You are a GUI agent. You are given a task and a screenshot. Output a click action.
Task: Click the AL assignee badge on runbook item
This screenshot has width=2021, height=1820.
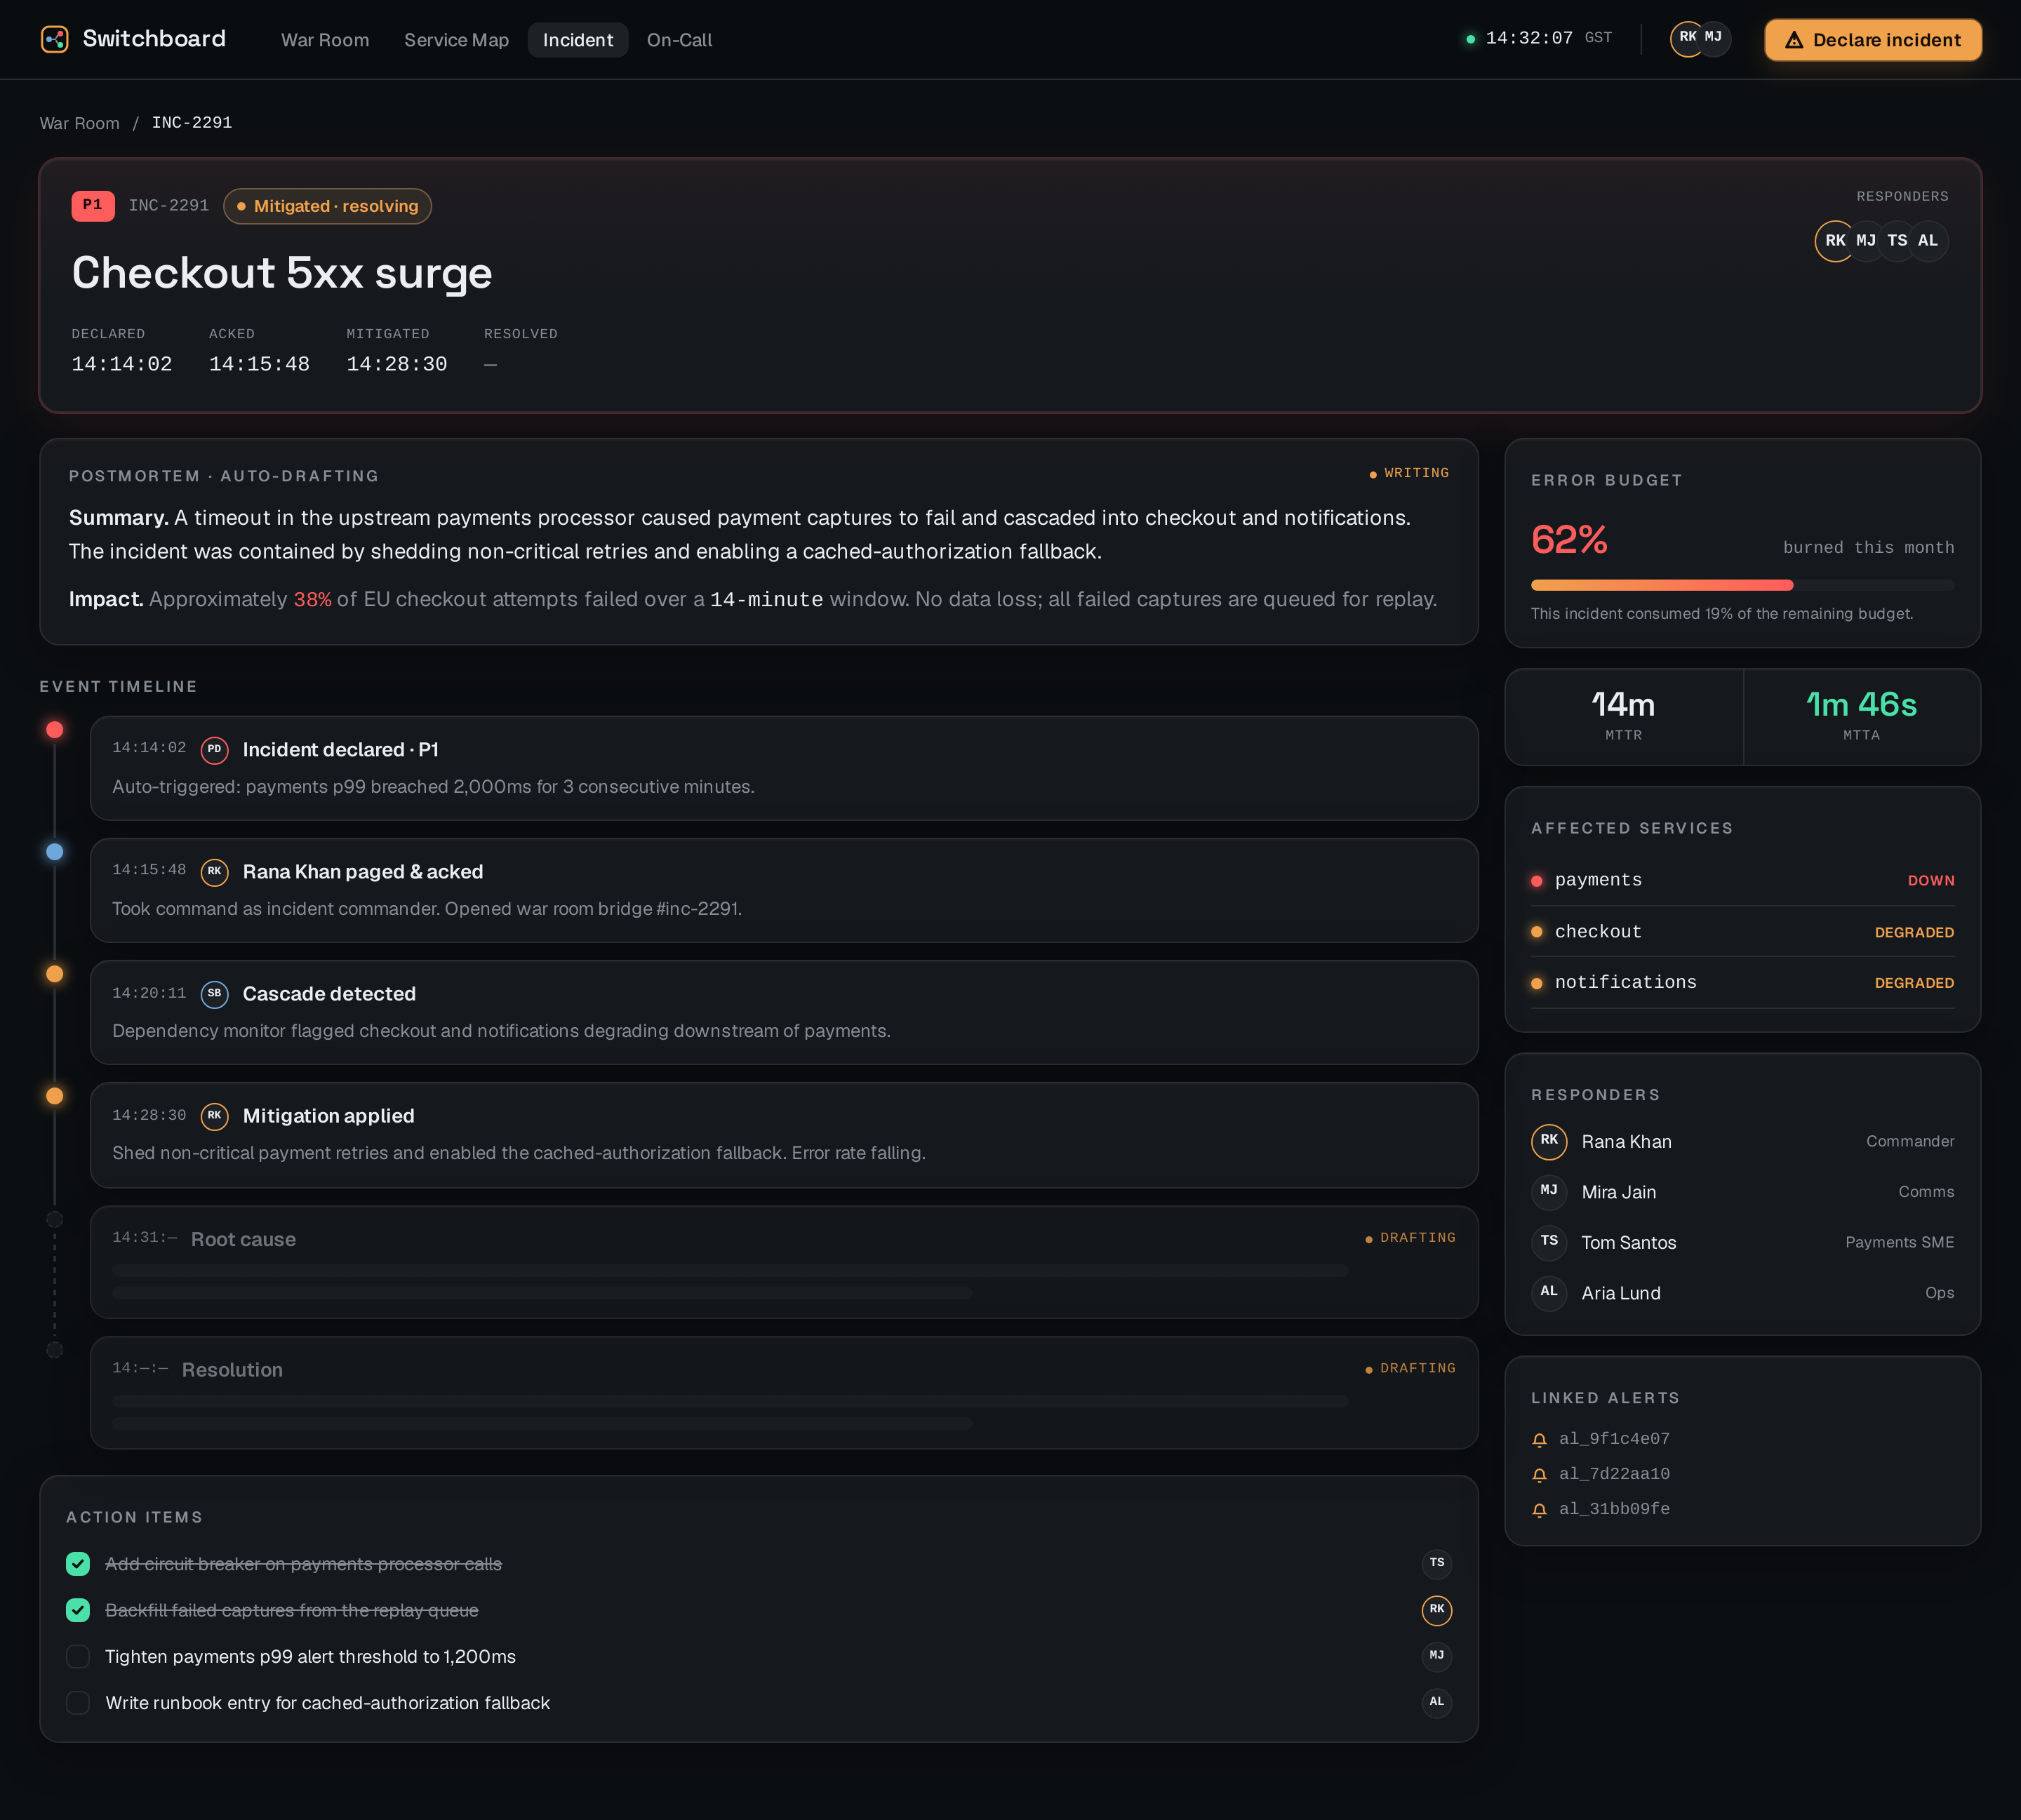point(1436,1702)
